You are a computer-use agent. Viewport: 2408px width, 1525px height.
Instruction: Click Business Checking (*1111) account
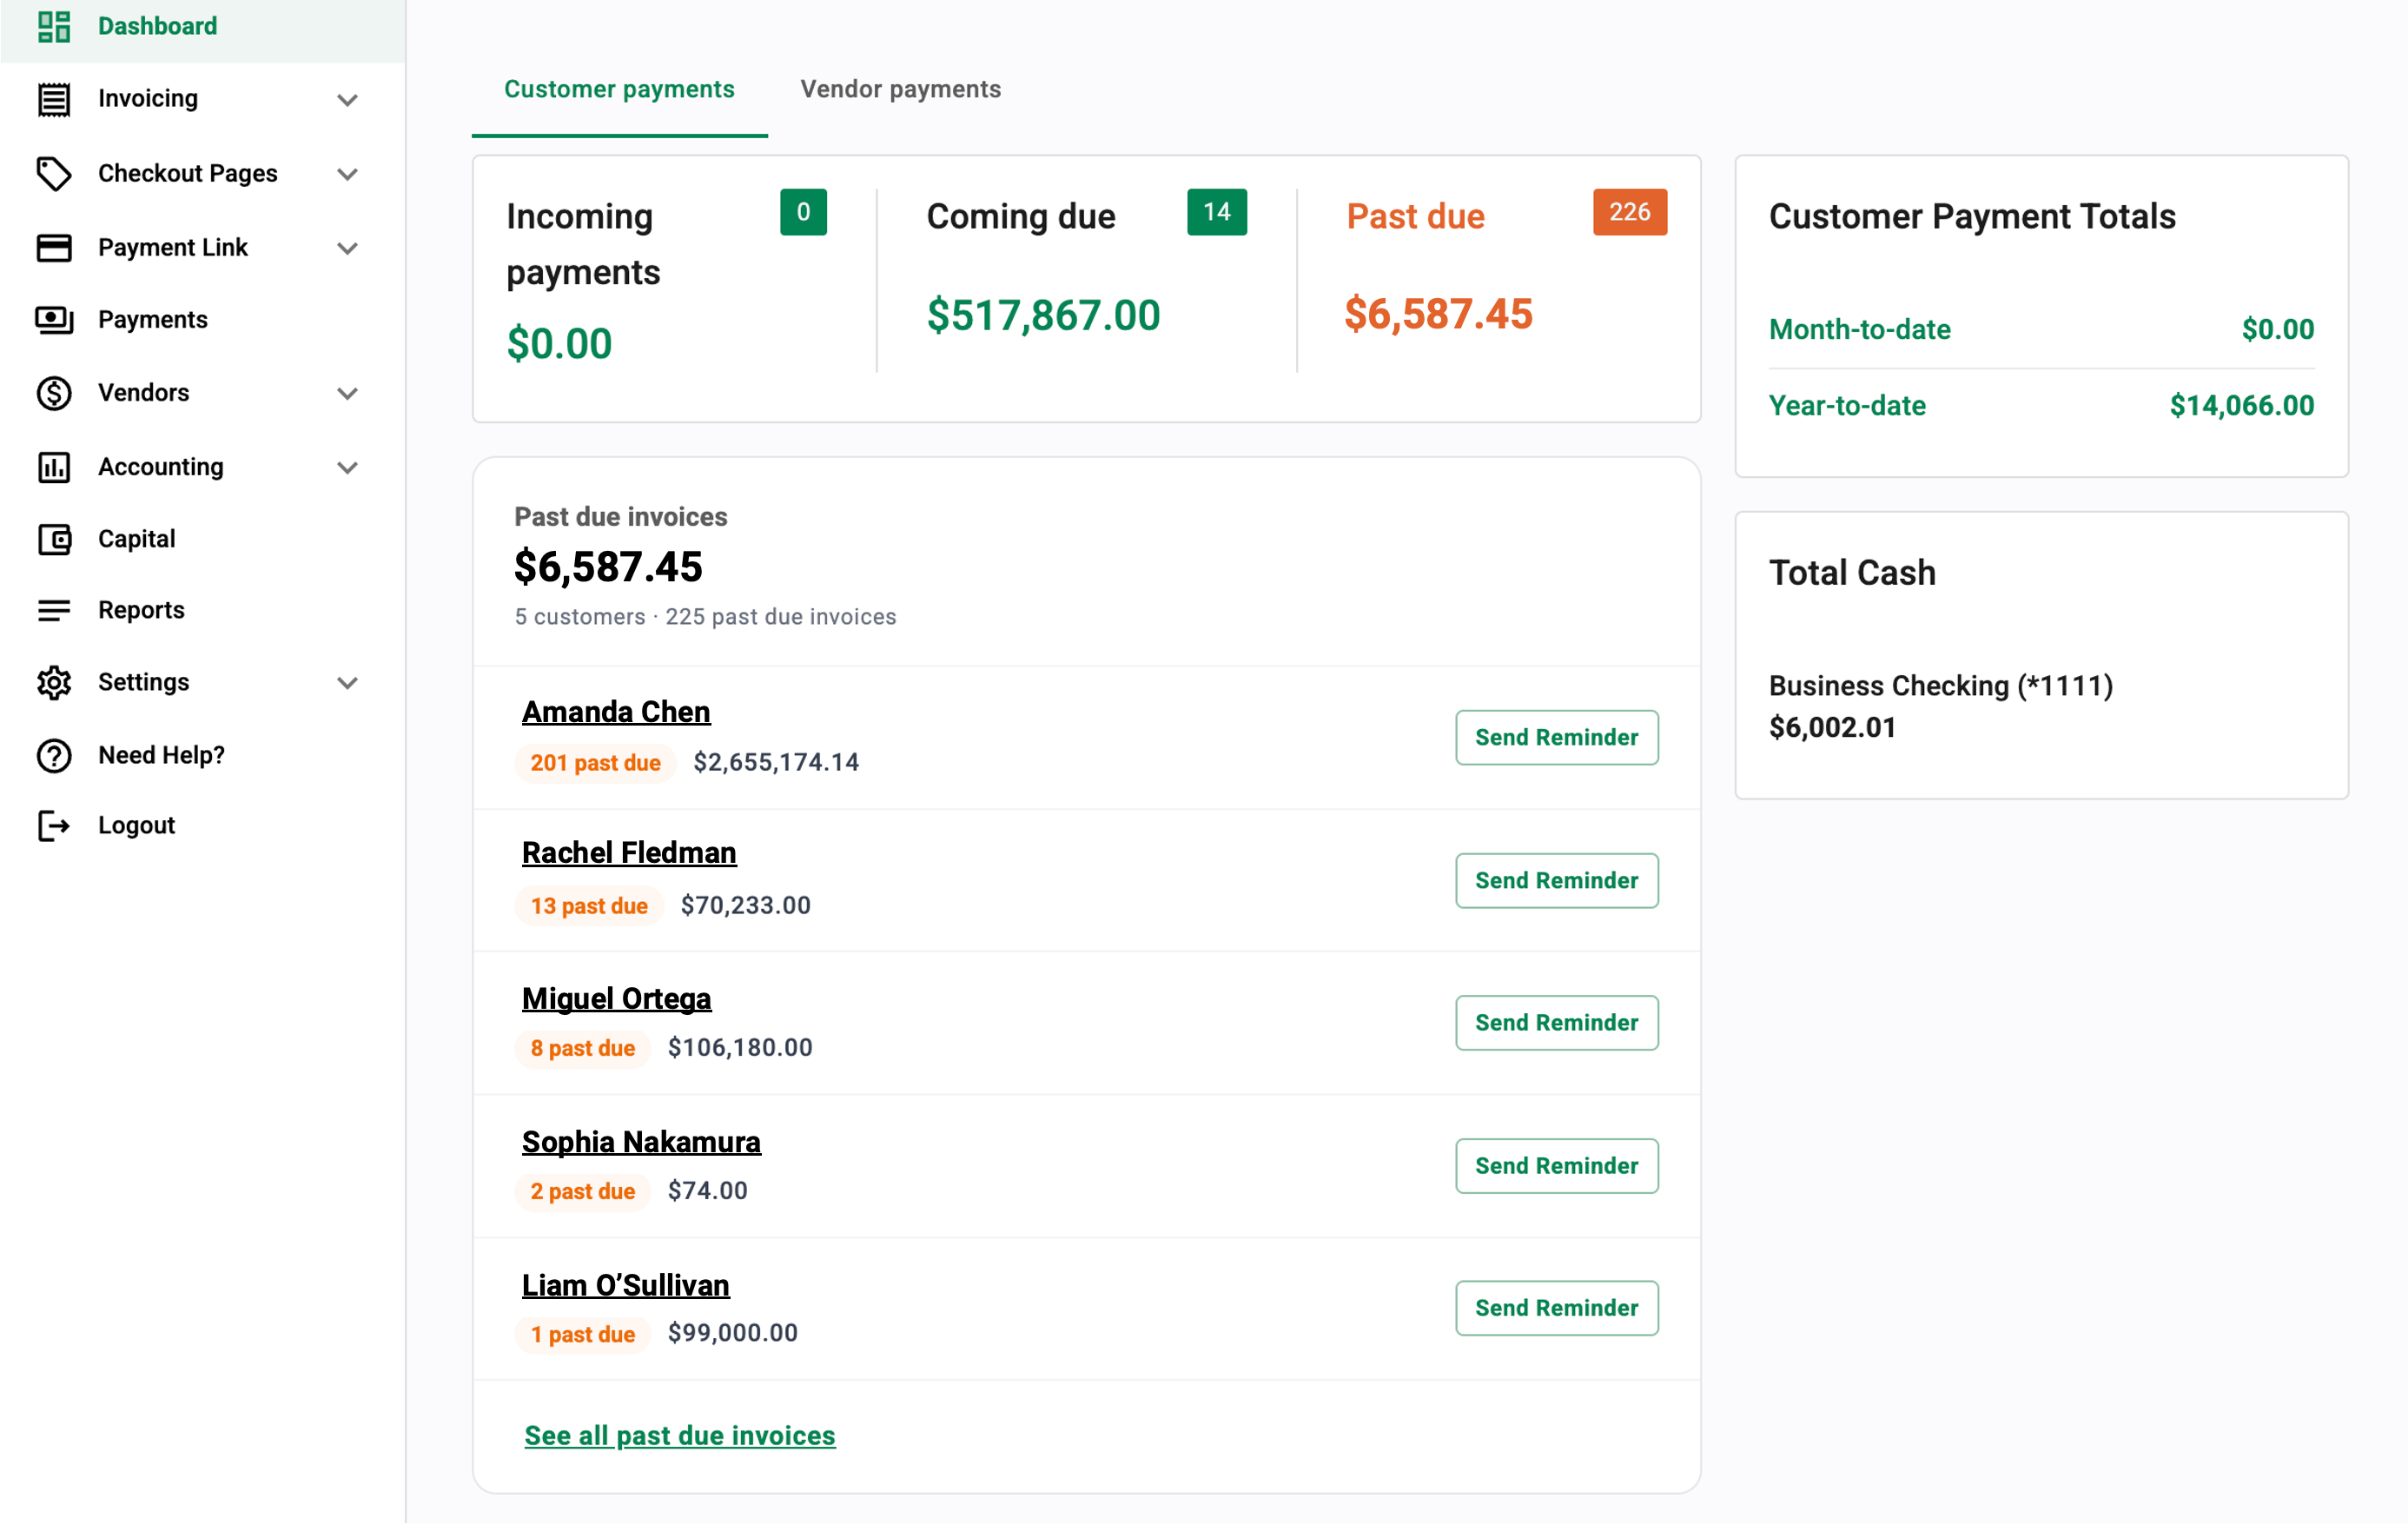(x=1940, y=685)
